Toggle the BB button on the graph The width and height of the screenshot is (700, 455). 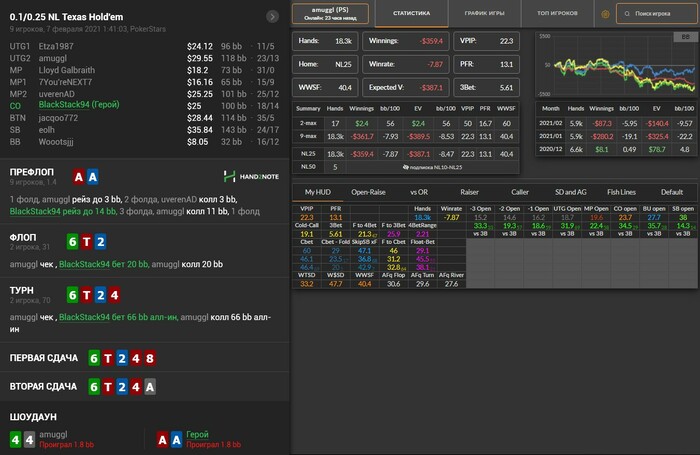click(685, 37)
